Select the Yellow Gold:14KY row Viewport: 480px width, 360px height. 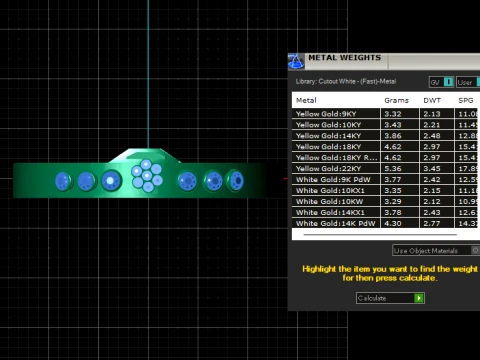[x=386, y=136]
